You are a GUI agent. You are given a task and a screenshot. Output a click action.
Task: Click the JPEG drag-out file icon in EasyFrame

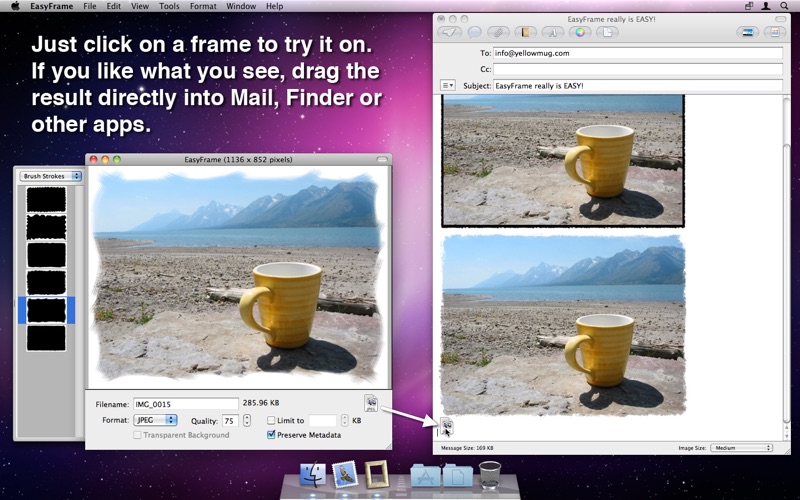pyautogui.click(x=371, y=404)
